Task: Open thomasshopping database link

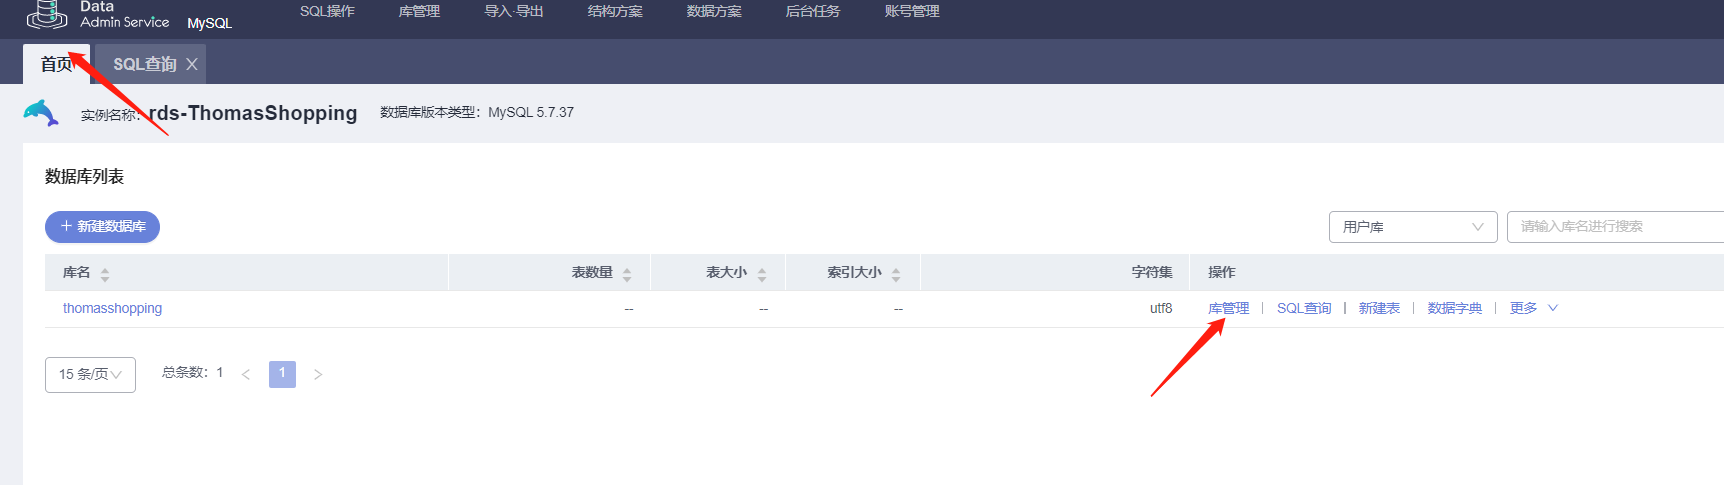Action: click(112, 308)
